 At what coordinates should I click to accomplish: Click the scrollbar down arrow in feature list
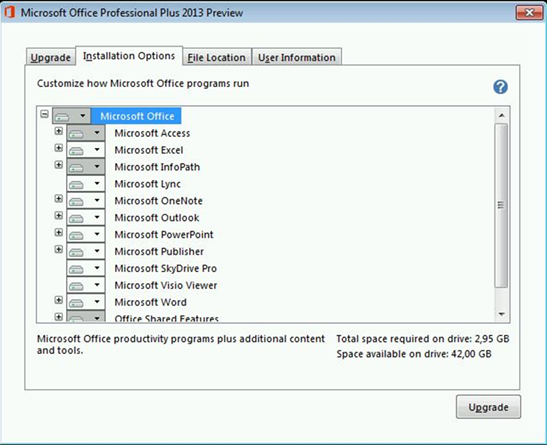coord(502,315)
